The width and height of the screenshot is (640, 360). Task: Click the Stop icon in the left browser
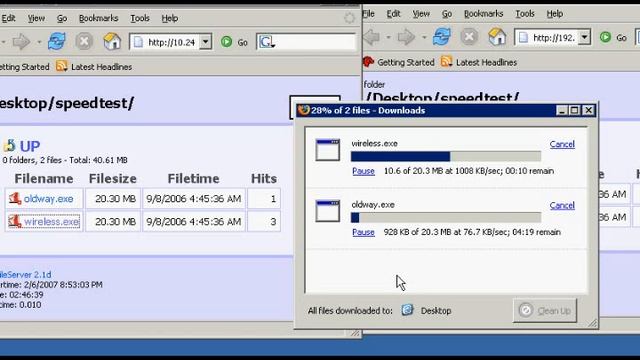(84, 42)
